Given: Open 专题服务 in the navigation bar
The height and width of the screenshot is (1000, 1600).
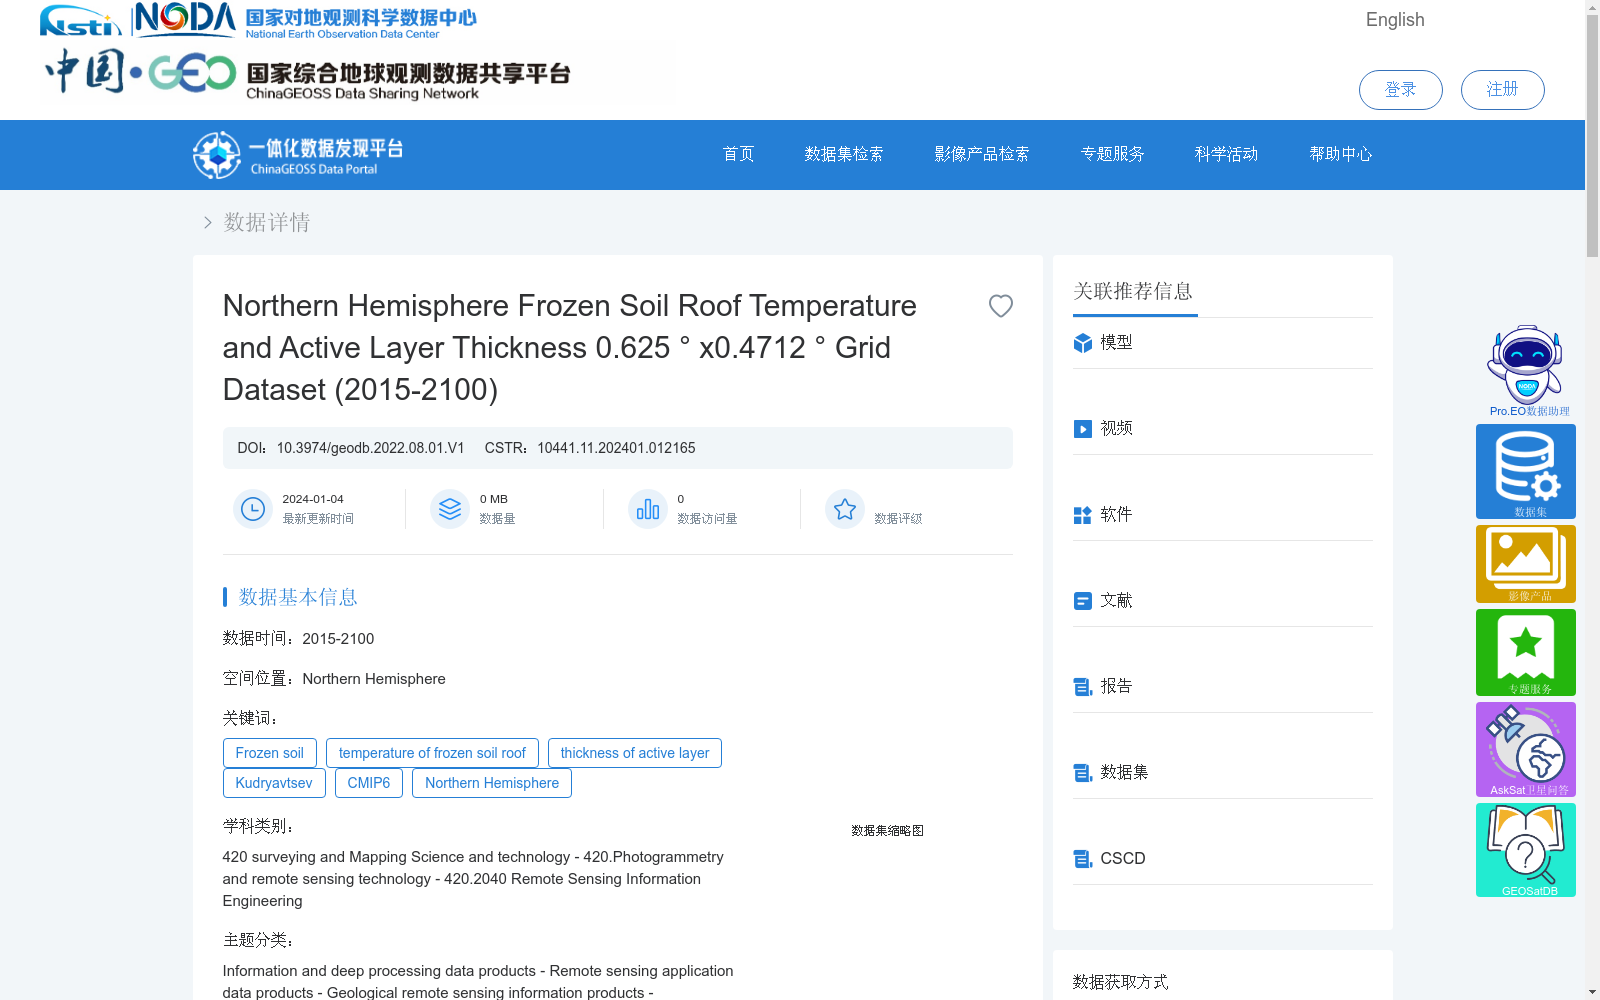Looking at the screenshot, I should pos(1113,154).
